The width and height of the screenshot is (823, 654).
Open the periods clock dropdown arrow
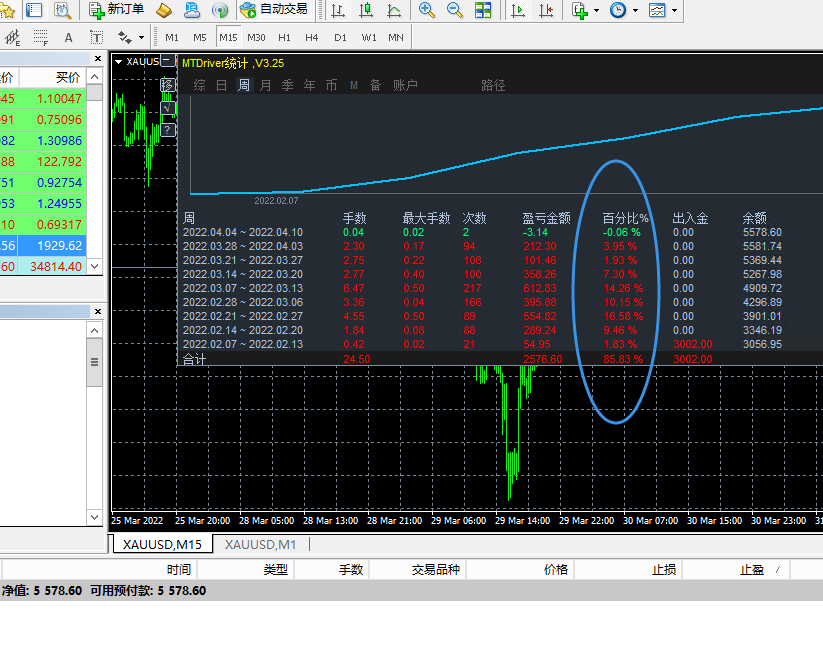pos(635,10)
